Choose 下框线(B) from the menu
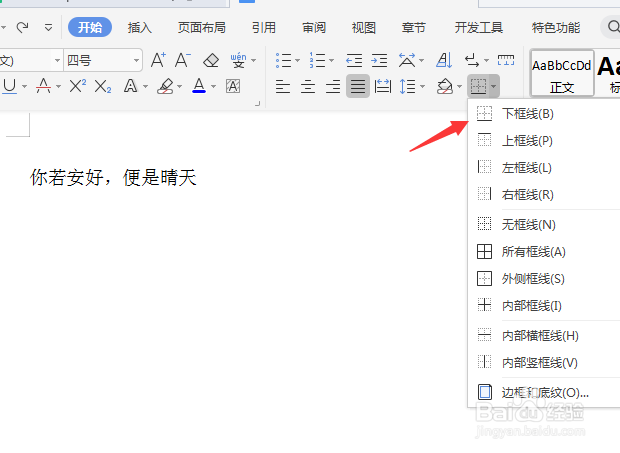The image size is (620, 453). pos(544,114)
